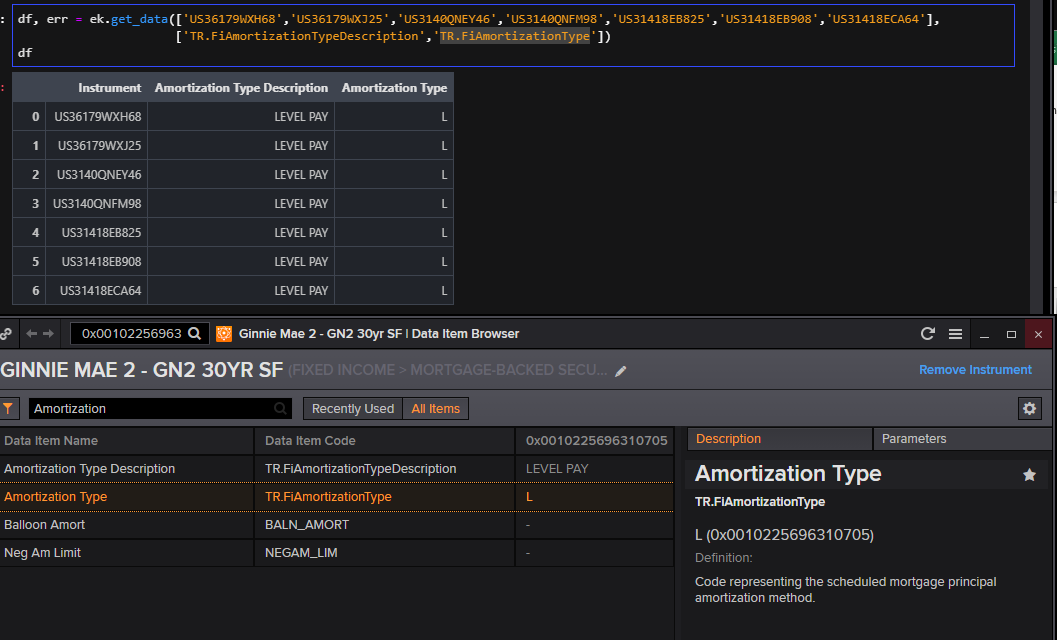Click inside the get_data code cell

(x=514, y=36)
